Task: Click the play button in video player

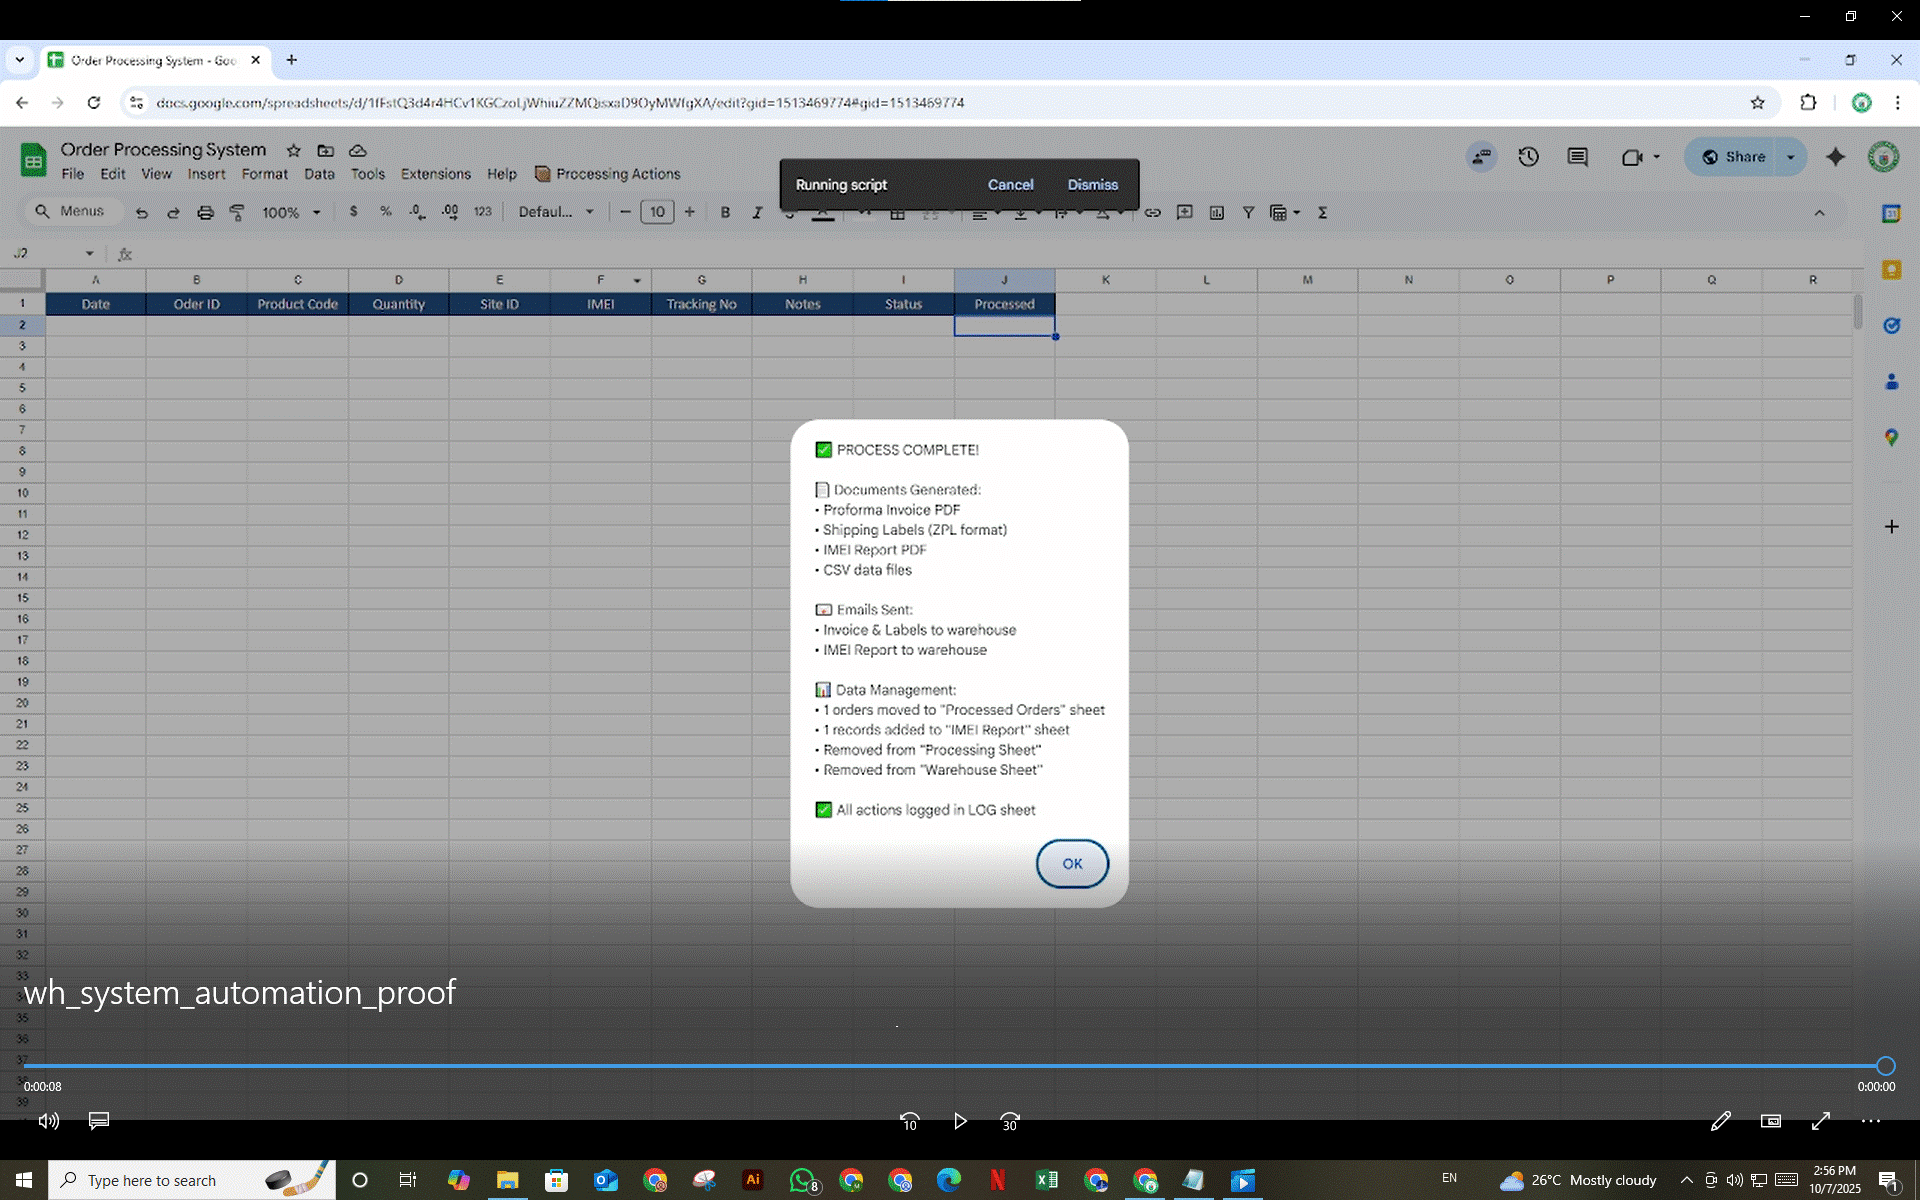Action: [x=960, y=1121]
